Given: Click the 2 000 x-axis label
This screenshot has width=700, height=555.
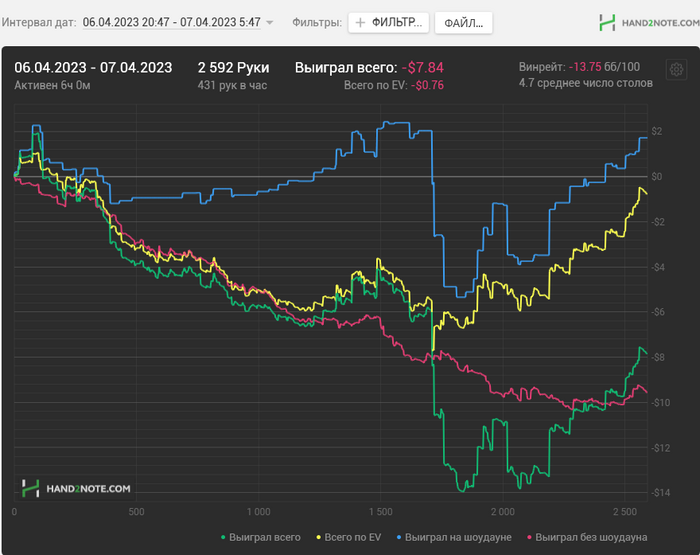Looking at the screenshot, I should (503, 512).
